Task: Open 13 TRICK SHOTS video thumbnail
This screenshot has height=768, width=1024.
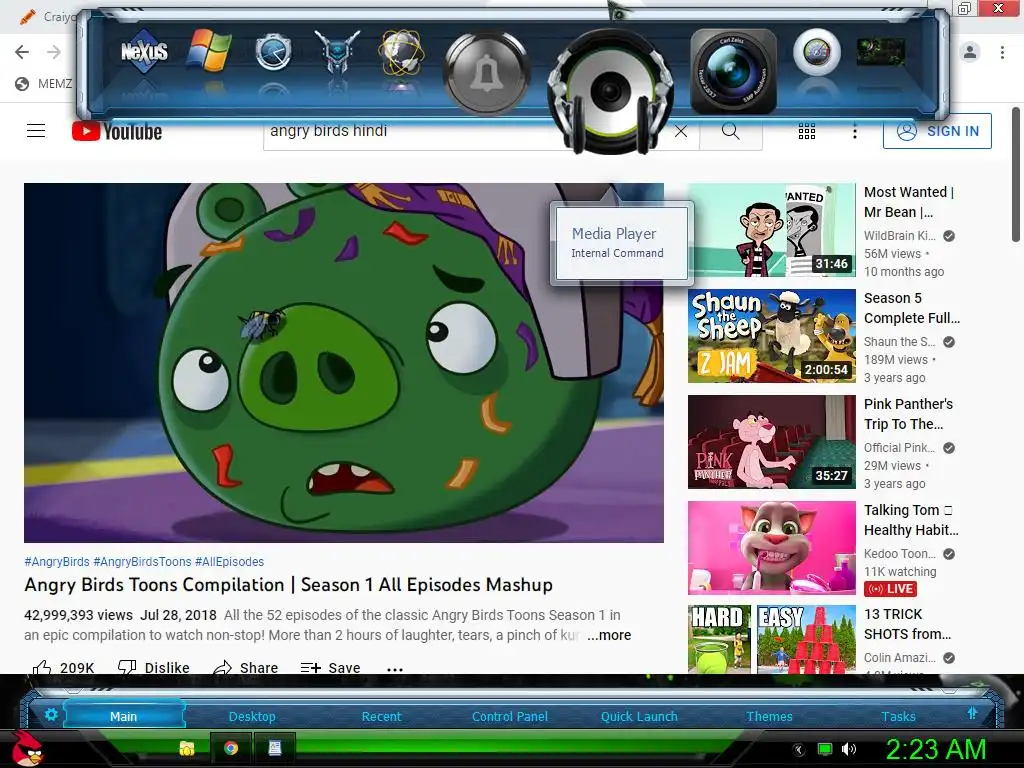Action: [771, 640]
